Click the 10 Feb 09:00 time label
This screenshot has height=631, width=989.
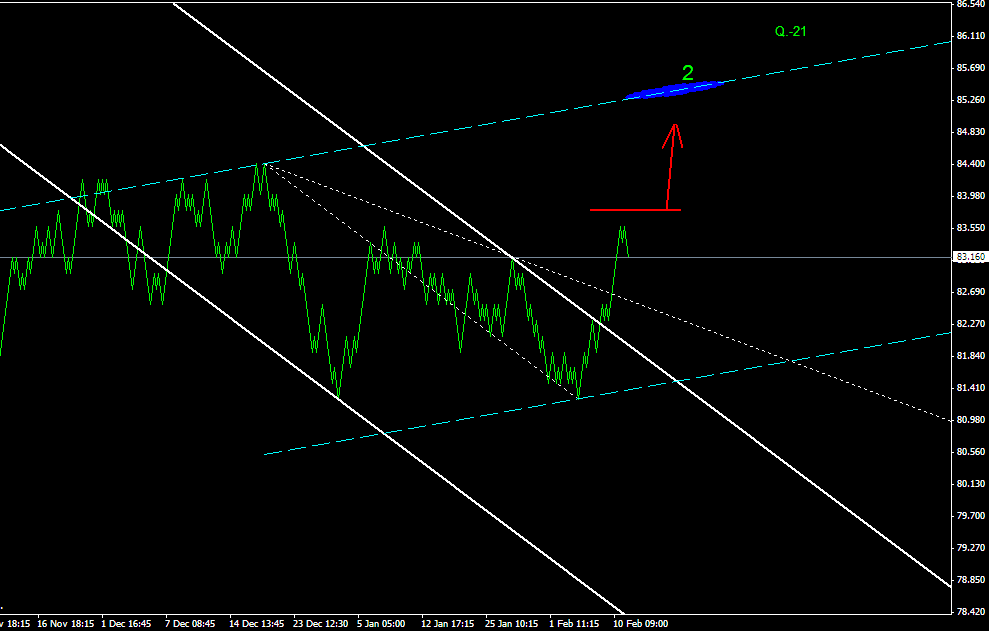click(641, 623)
